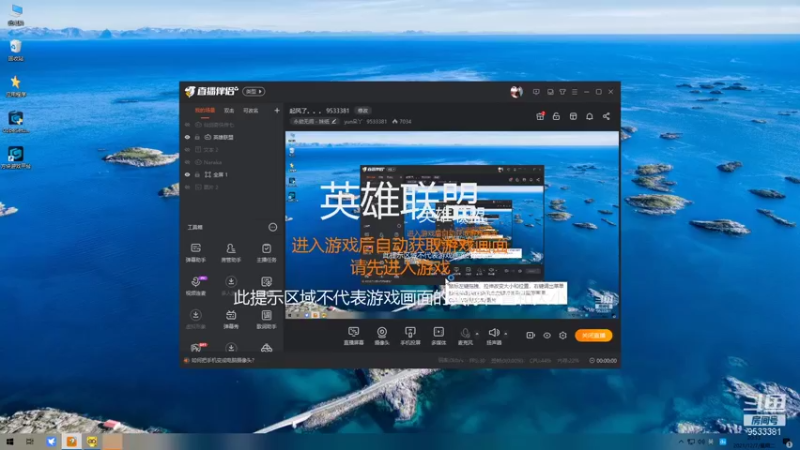Open the hamburger menu icon in title bar
The width and height of the screenshot is (800, 450).
tap(575, 92)
